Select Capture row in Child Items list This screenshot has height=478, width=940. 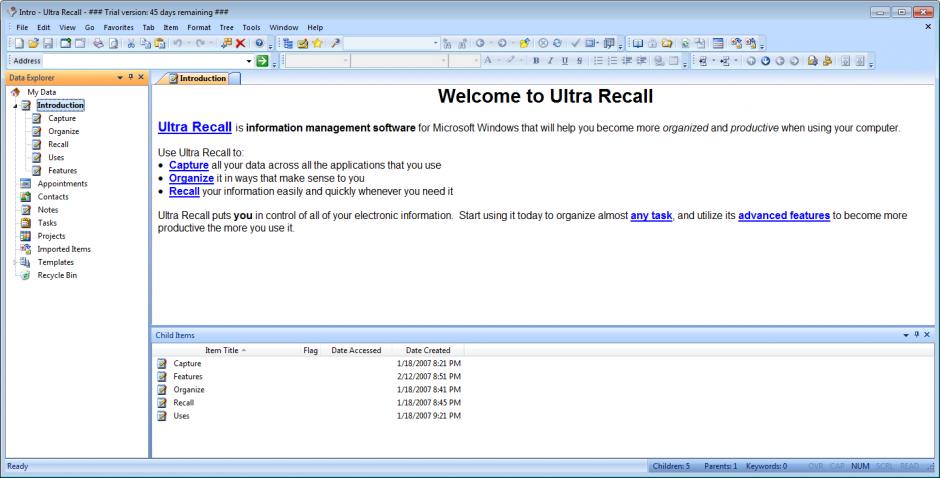coord(309,363)
